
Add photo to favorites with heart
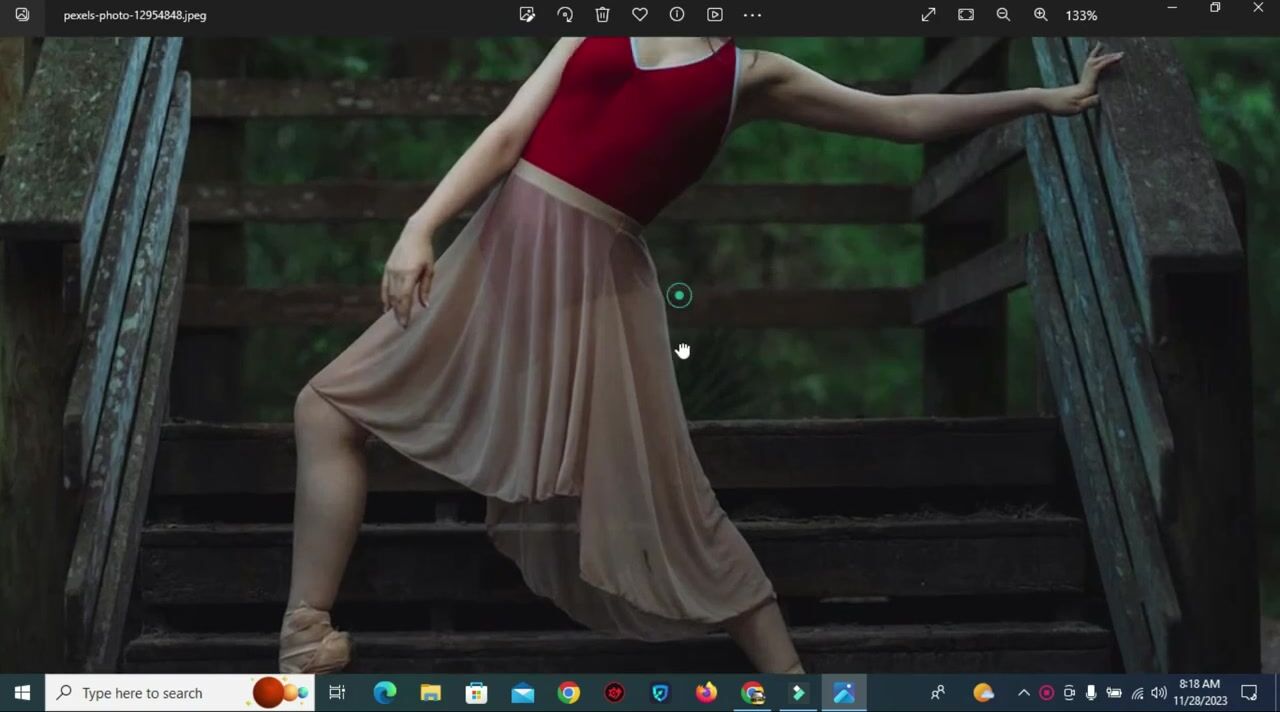pos(640,15)
